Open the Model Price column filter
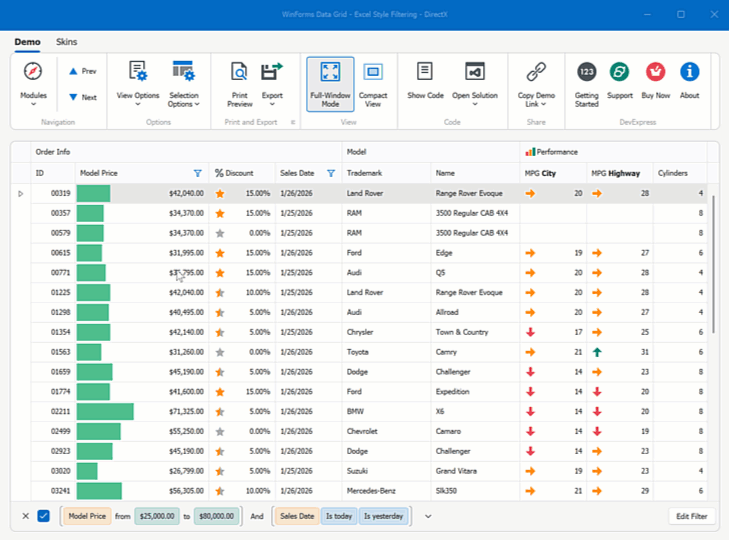Viewport: 729px width, 540px height. click(198, 173)
